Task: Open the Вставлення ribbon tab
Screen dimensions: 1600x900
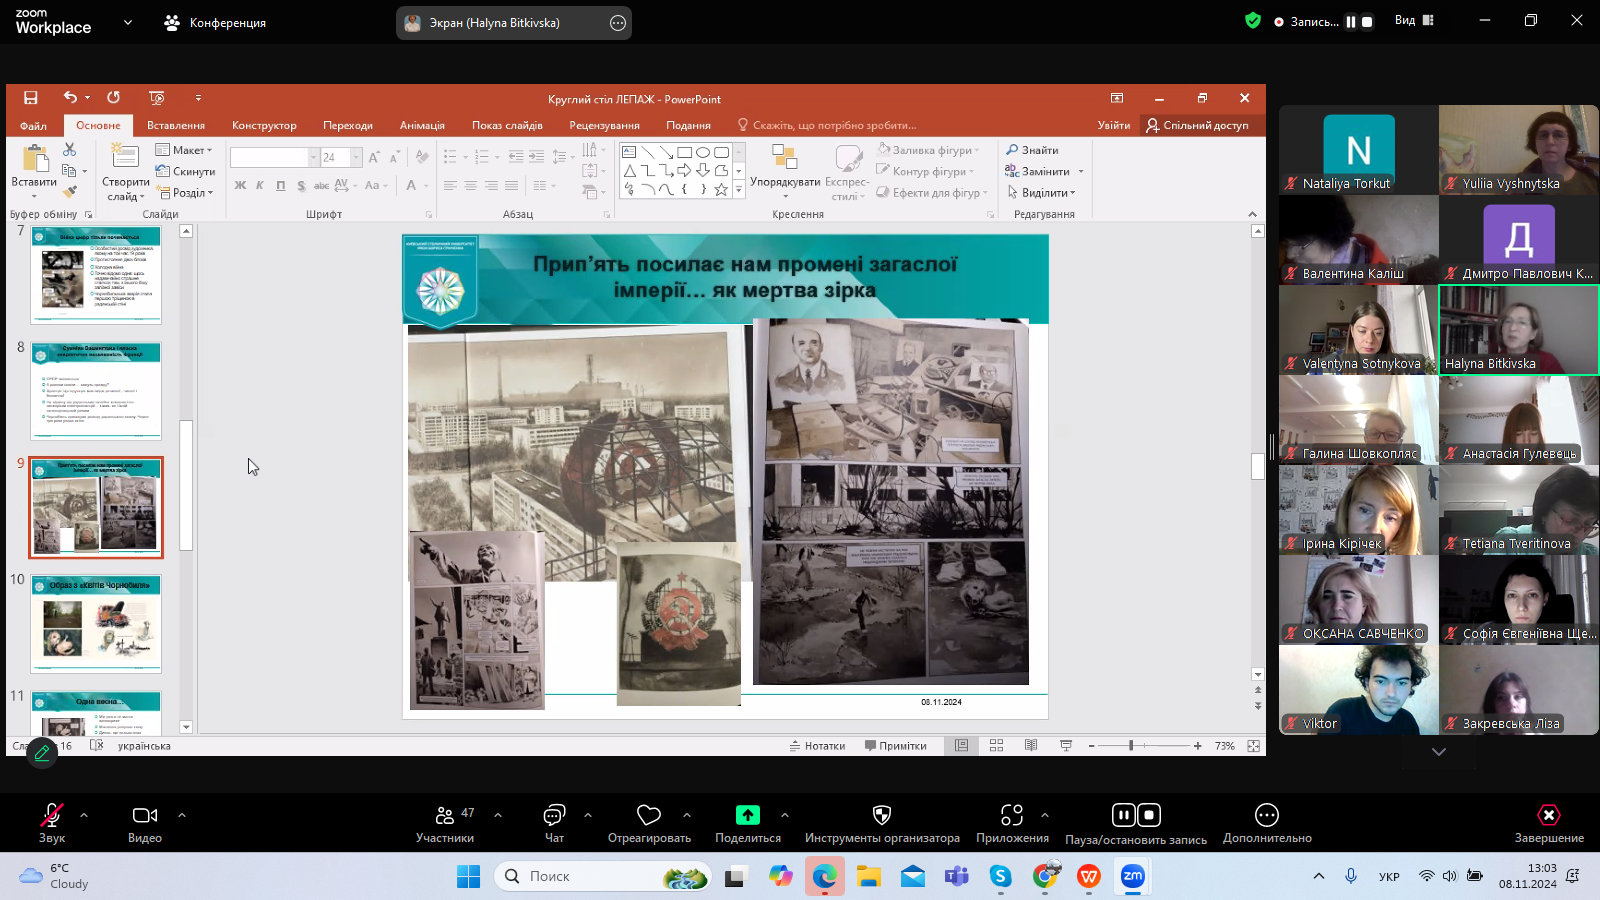Action: click(176, 126)
